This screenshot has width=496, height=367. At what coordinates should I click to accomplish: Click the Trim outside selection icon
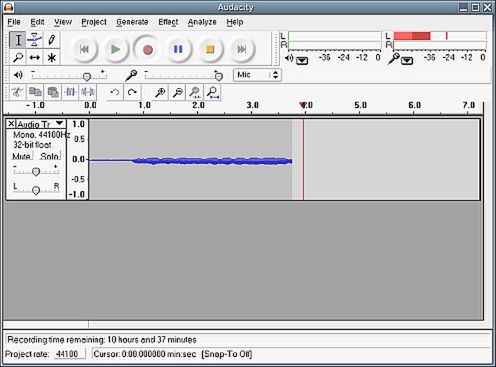[x=70, y=92]
